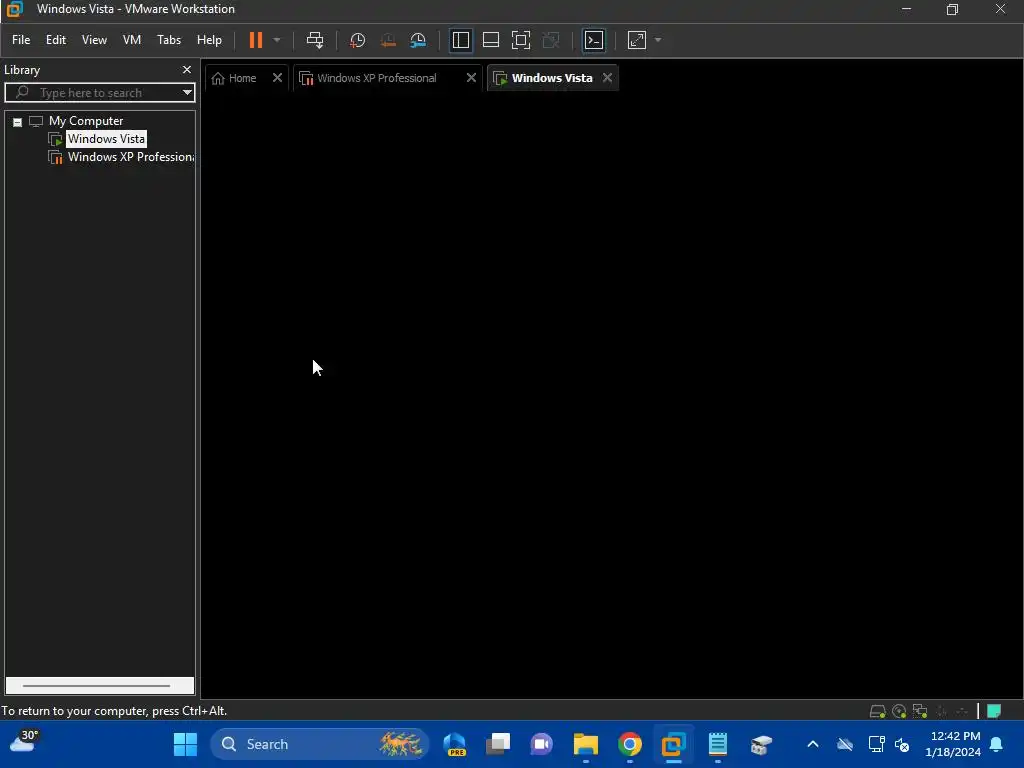Select Windows XP Professional in the library tree
Screen dimensions: 1024x768
click(131, 157)
